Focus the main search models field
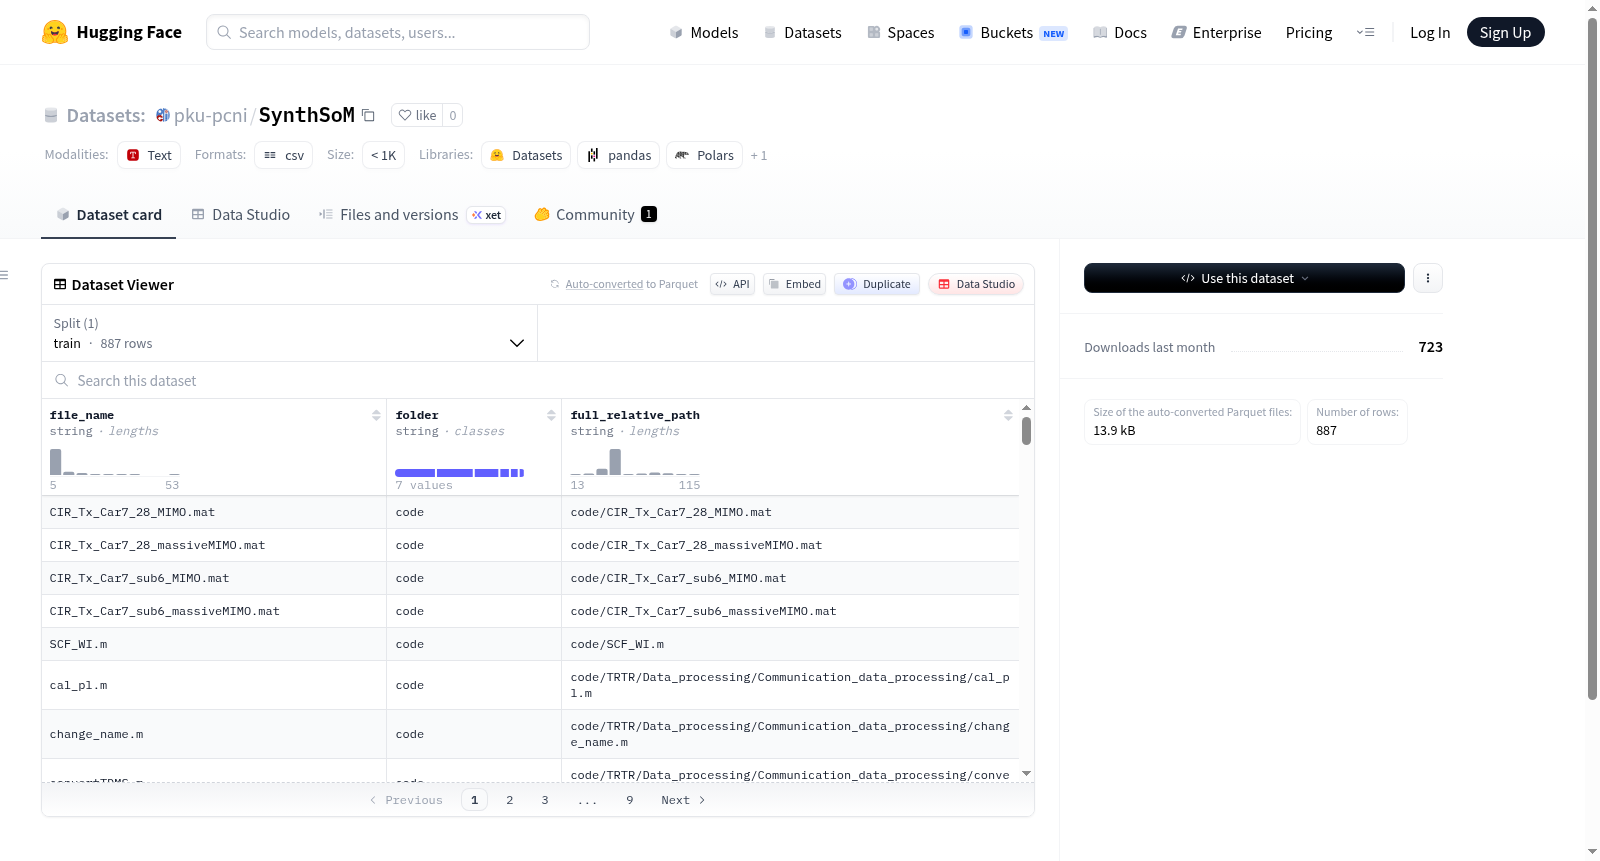This screenshot has width=1600, height=861. (x=398, y=32)
